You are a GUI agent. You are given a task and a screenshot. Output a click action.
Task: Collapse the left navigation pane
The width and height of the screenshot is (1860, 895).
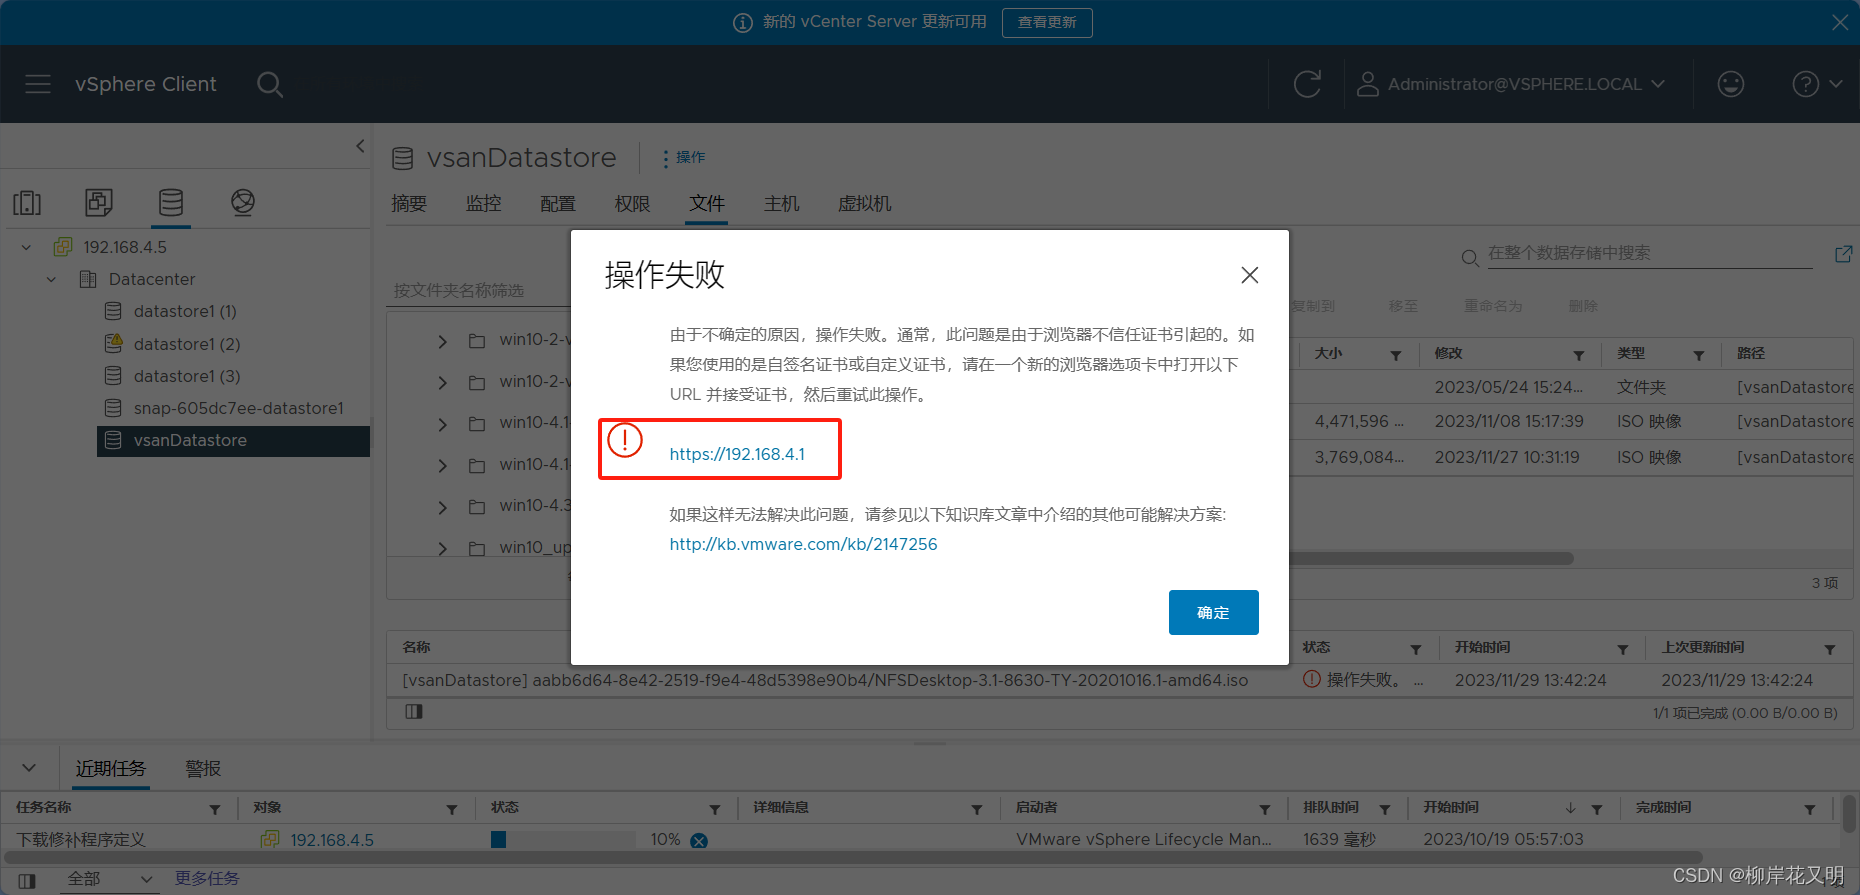click(x=360, y=146)
